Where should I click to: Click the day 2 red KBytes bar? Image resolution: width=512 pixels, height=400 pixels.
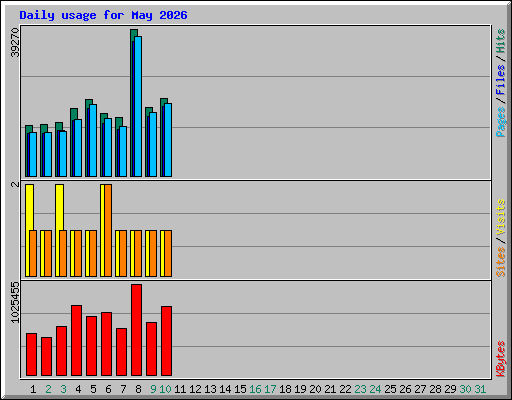tap(46, 356)
